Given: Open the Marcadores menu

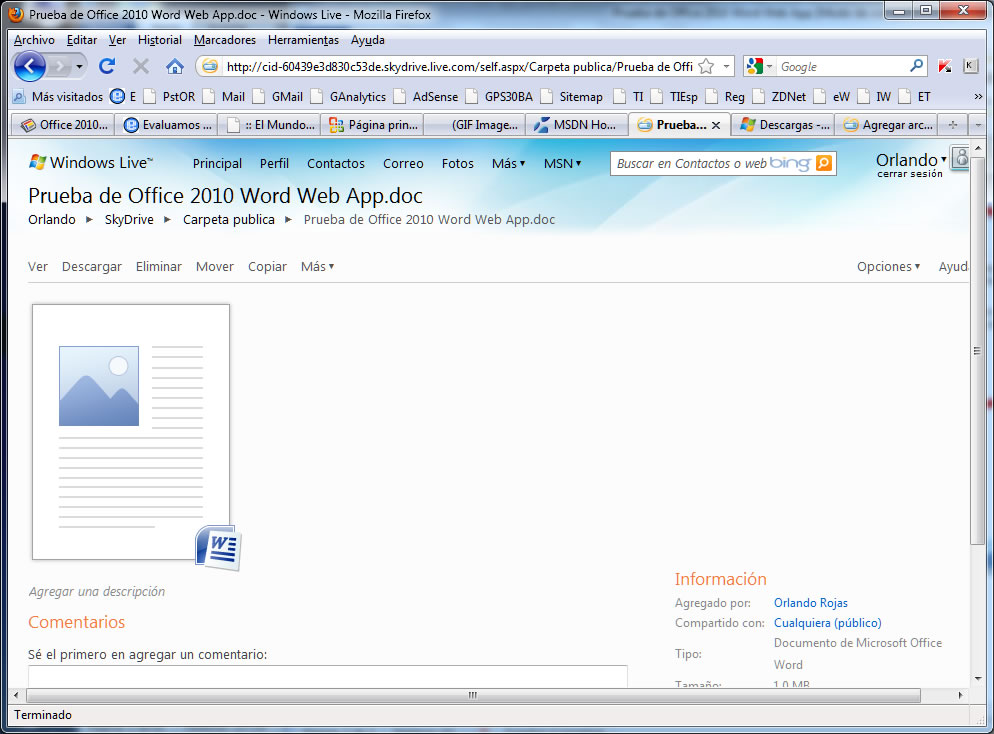Looking at the screenshot, I should coord(225,40).
